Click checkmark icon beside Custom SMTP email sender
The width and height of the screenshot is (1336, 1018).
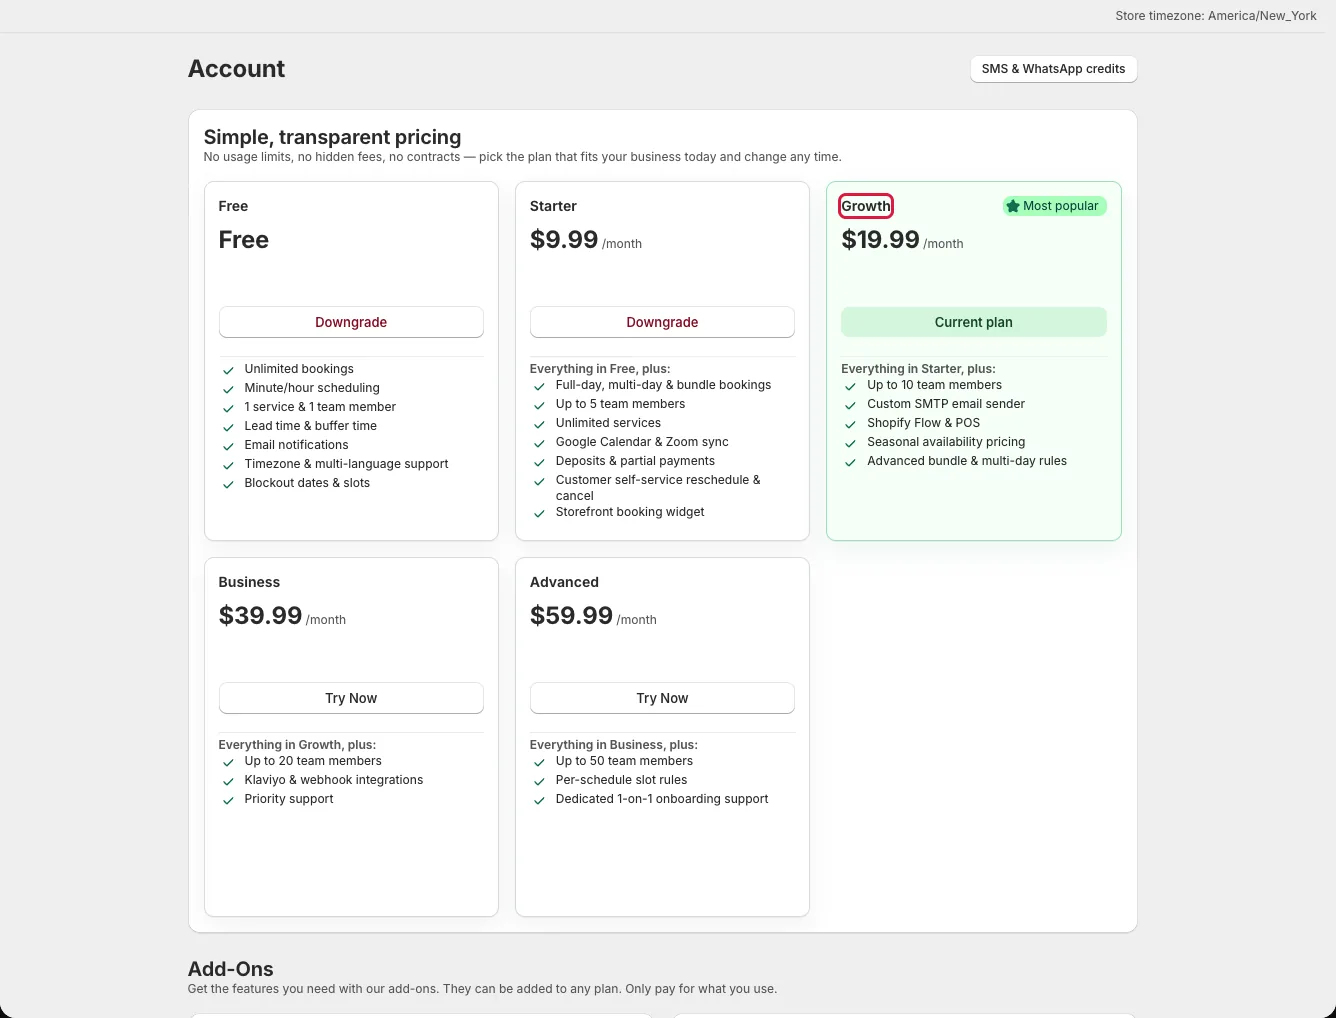(850, 405)
